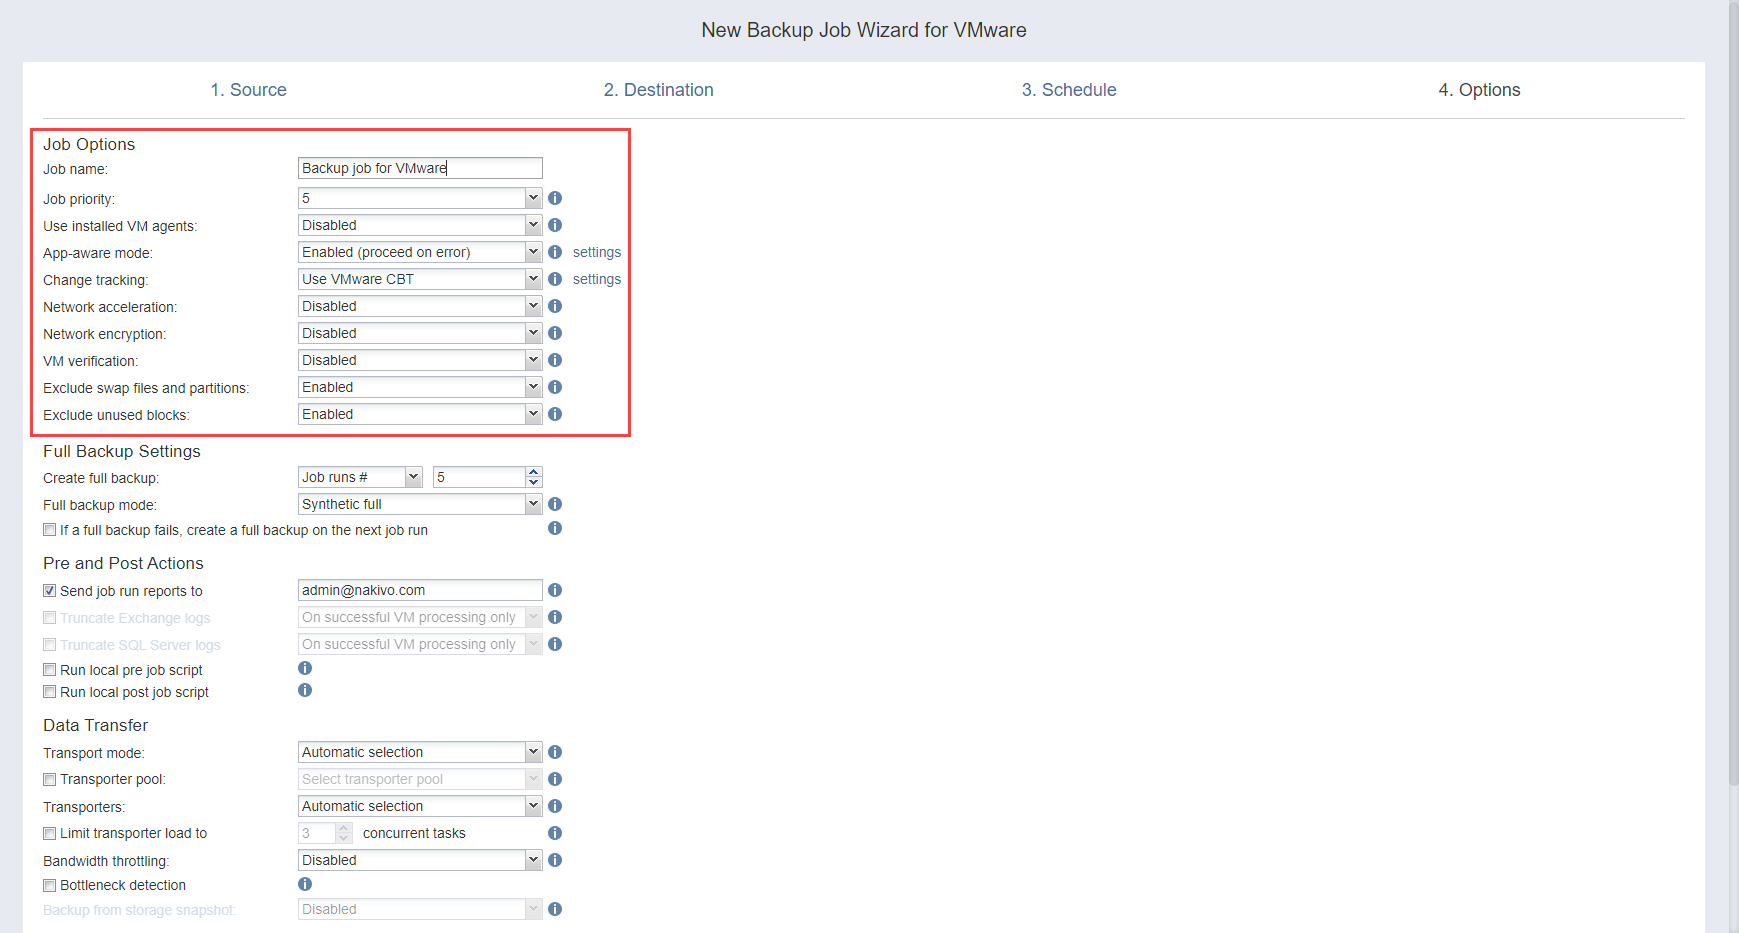Open Job priority dropdown

point(420,198)
